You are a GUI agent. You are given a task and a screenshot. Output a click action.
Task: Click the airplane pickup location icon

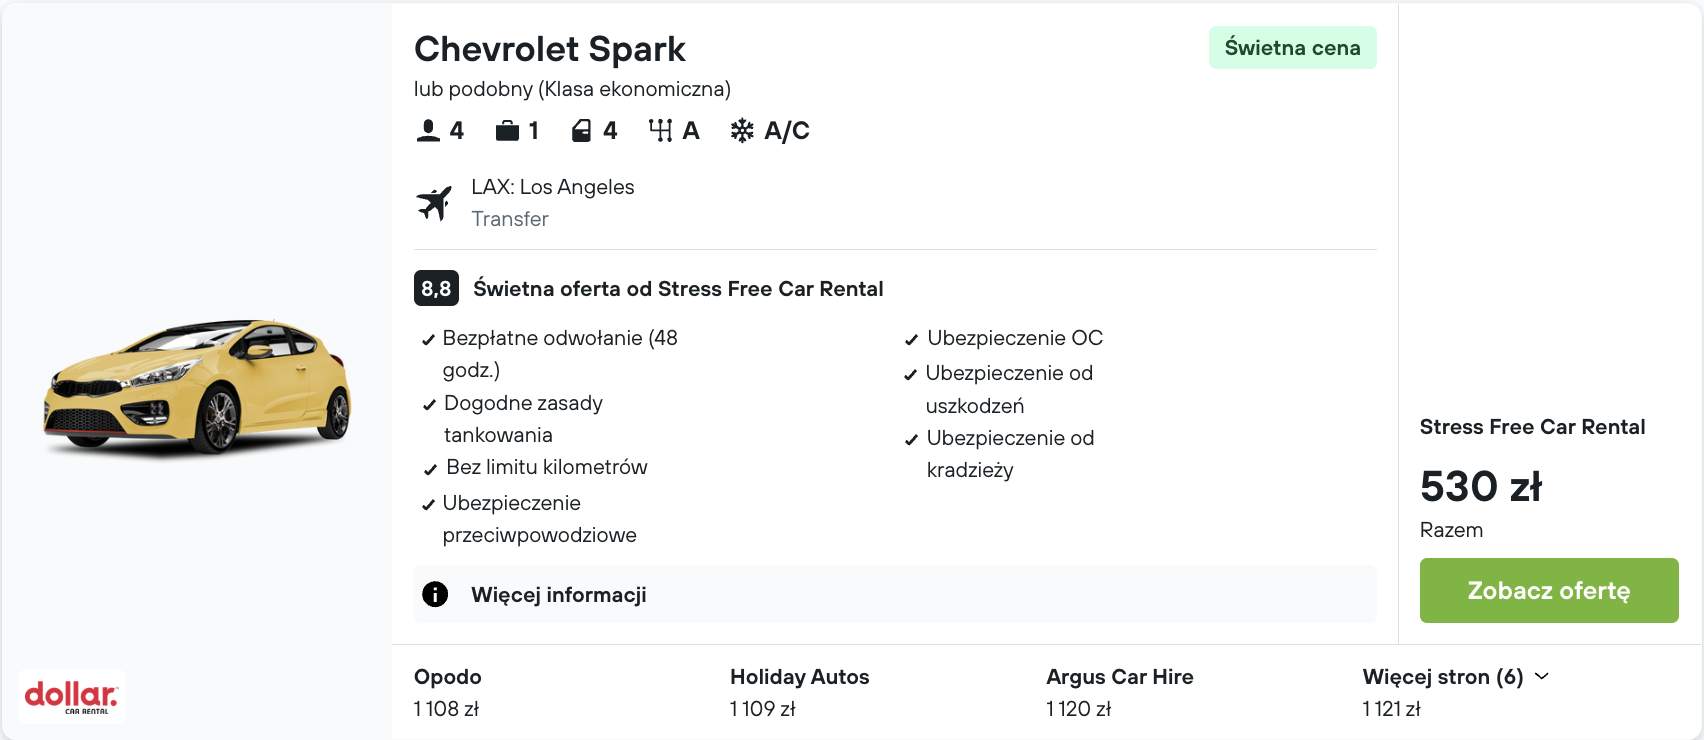pyautogui.click(x=434, y=203)
